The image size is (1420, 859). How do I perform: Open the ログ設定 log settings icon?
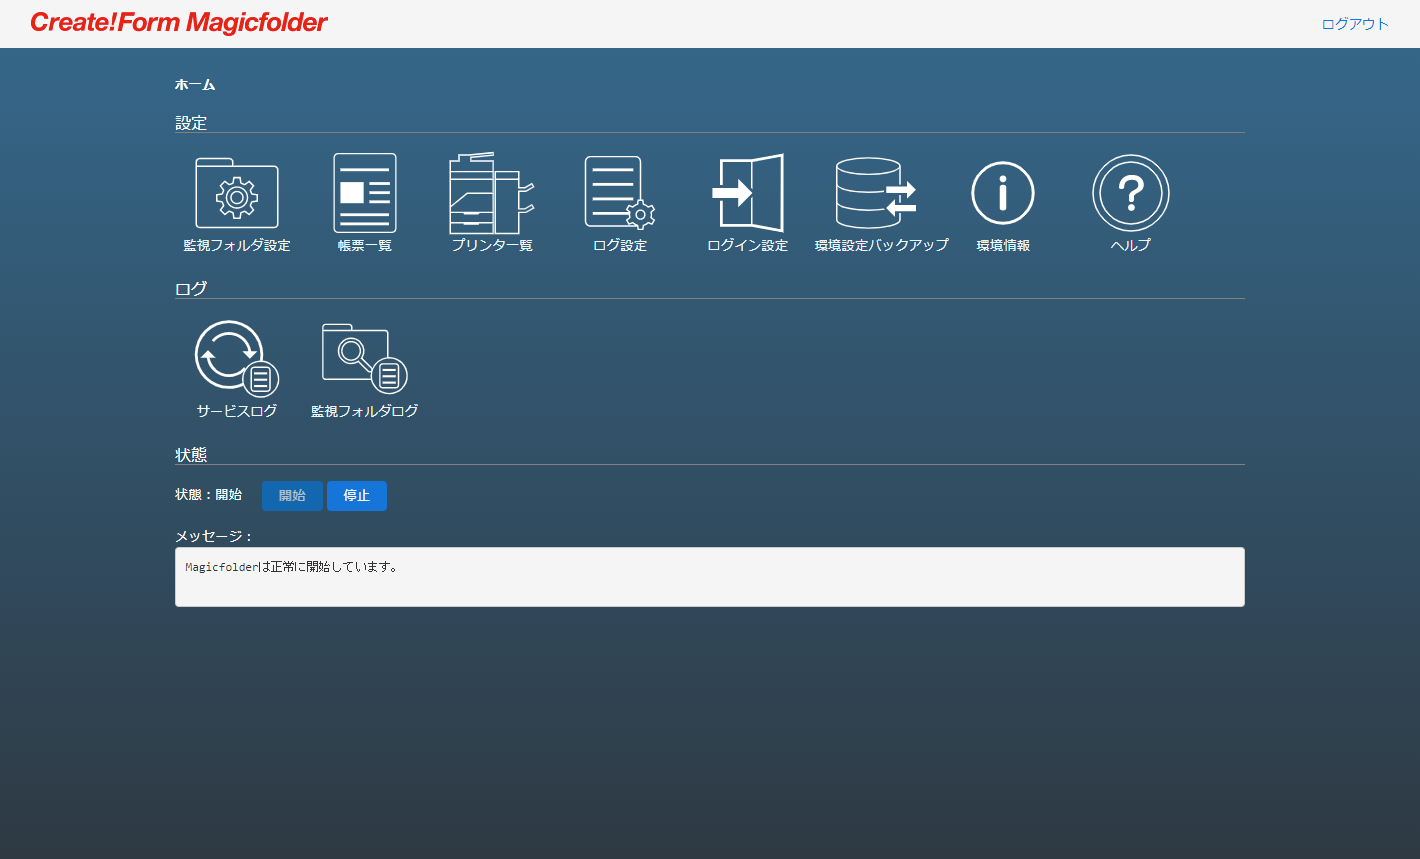click(x=620, y=194)
